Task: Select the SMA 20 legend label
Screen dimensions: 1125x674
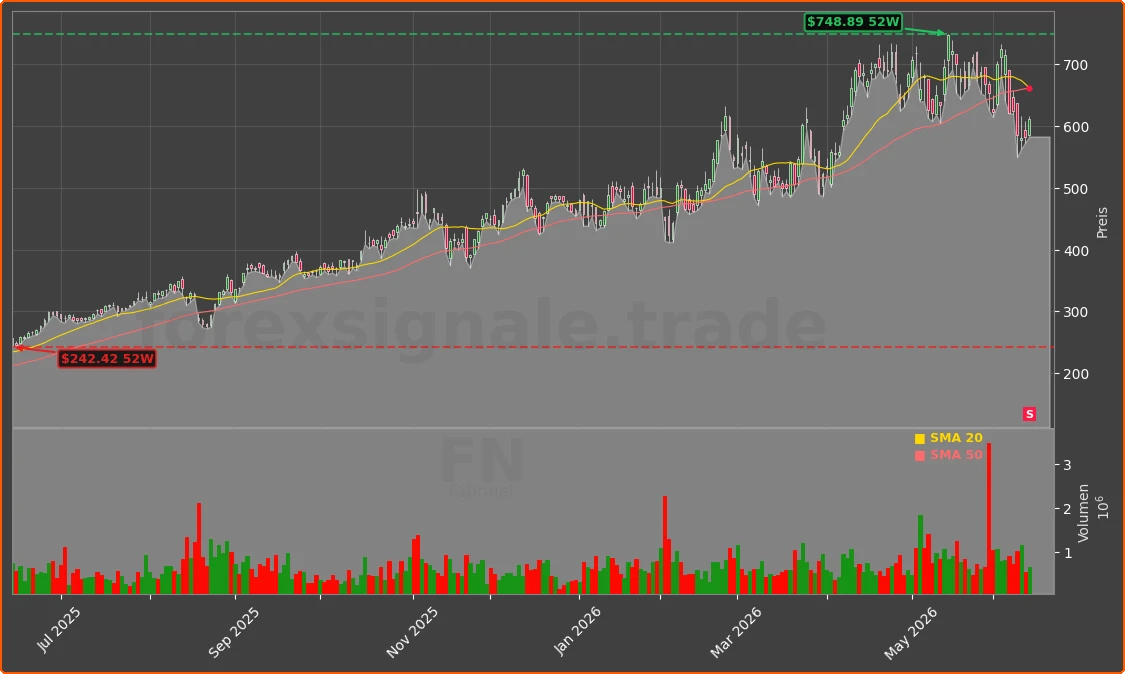Action: (x=956, y=438)
